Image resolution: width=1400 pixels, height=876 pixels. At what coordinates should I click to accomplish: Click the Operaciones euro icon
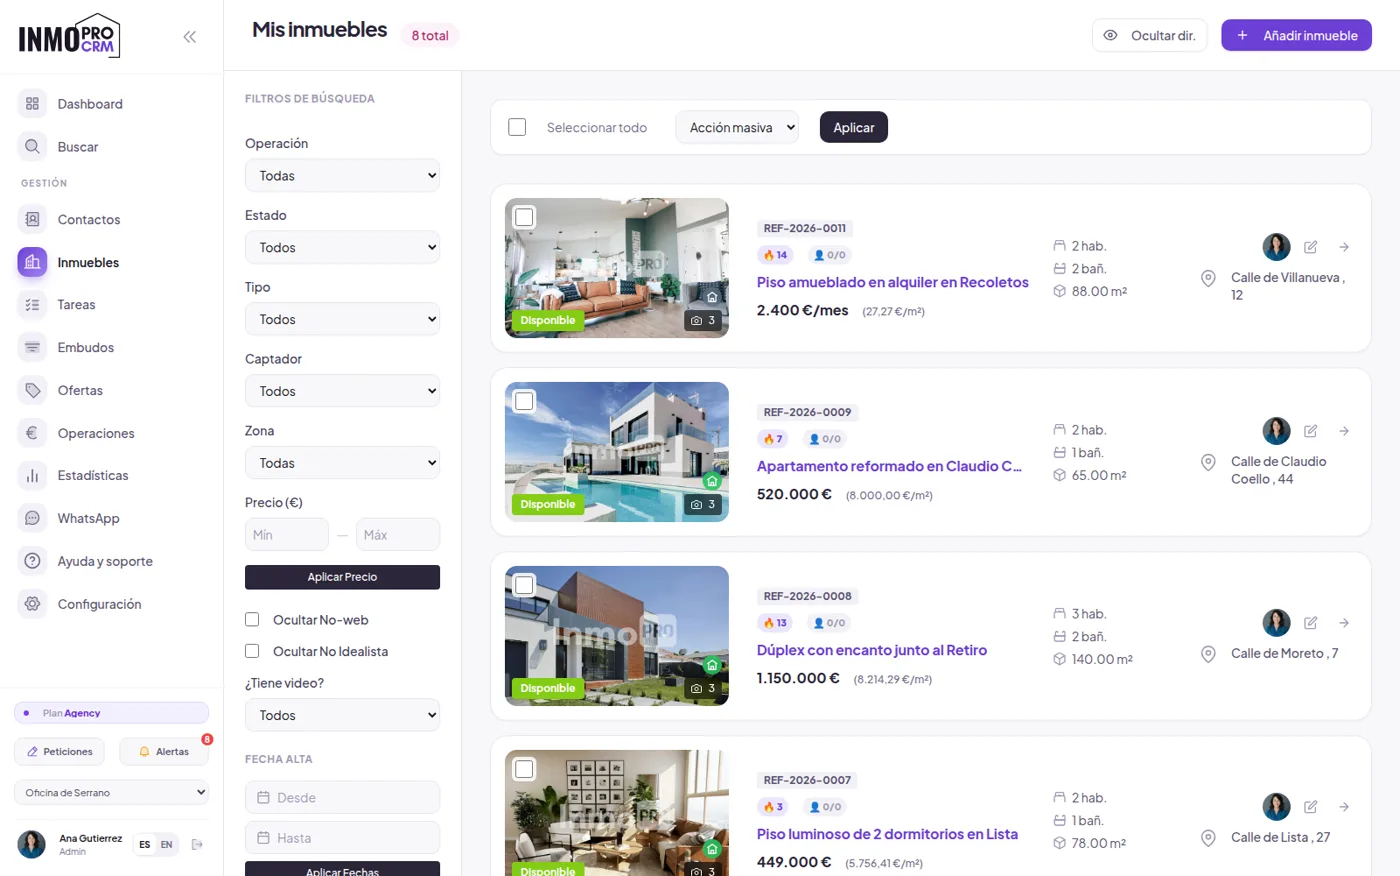coord(33,434)
